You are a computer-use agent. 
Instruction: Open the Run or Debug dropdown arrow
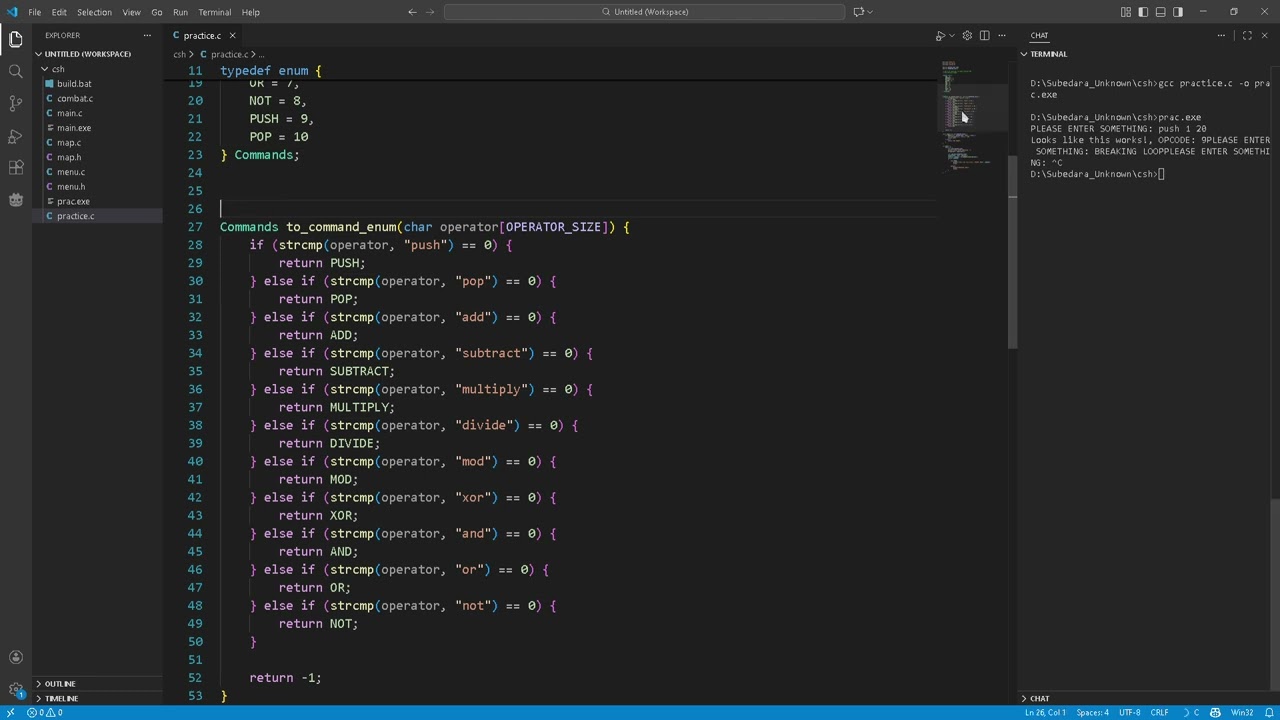[x=951, y=36]
